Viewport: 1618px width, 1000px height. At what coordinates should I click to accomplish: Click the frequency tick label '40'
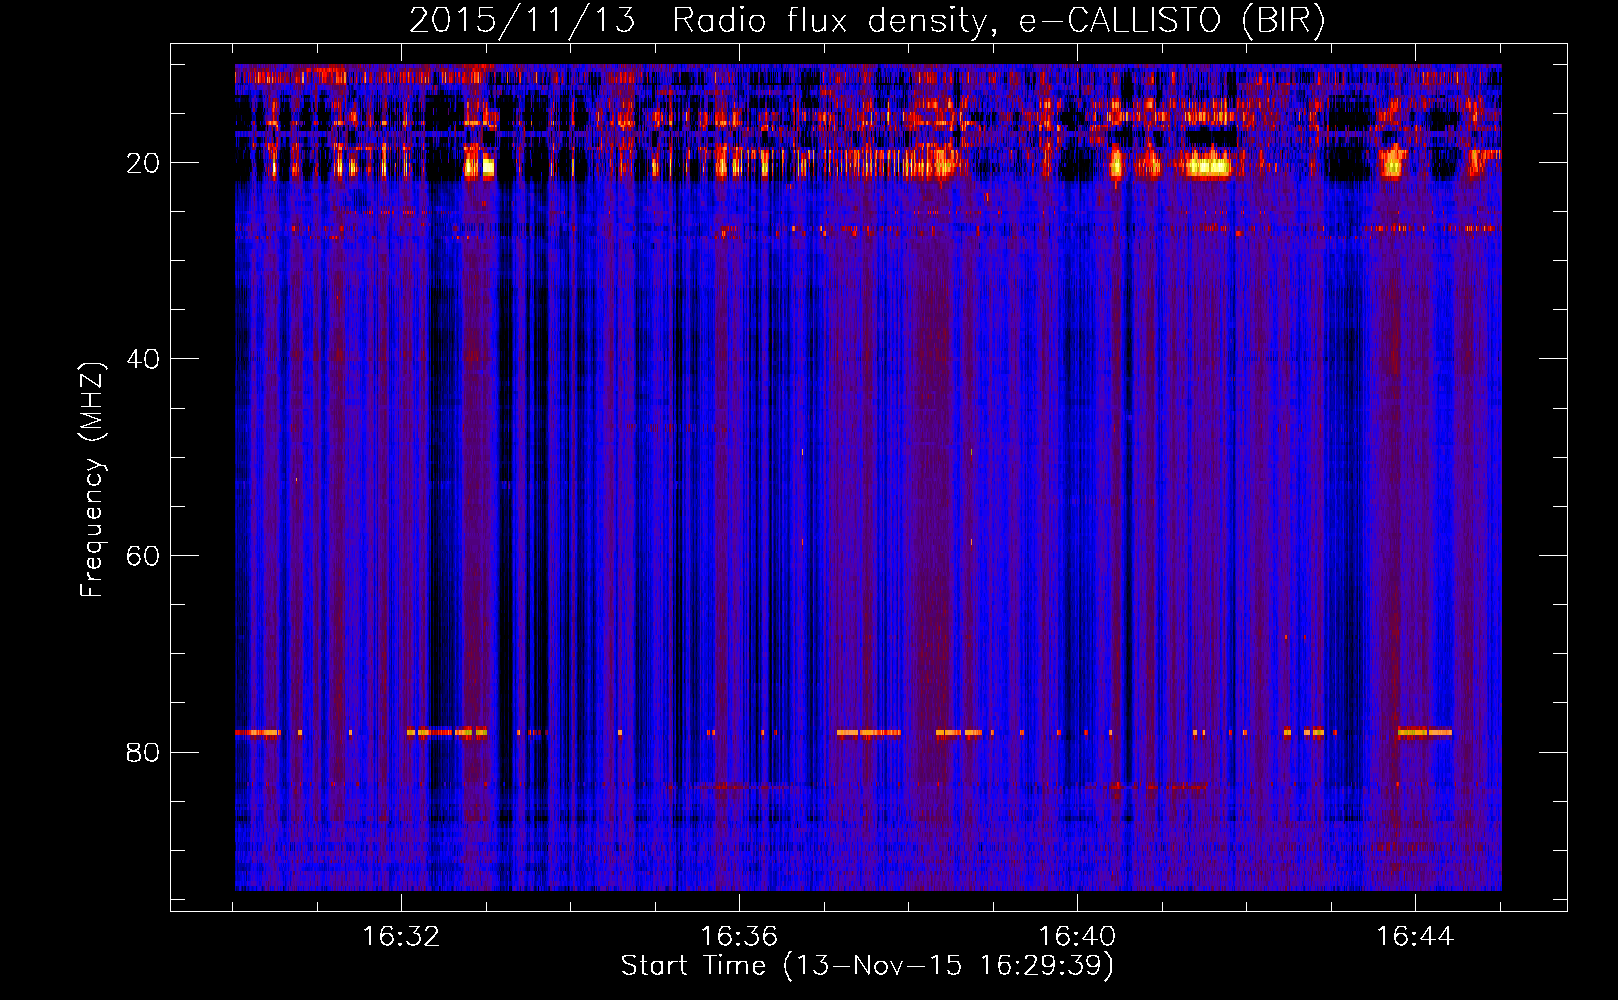(144, 359)
